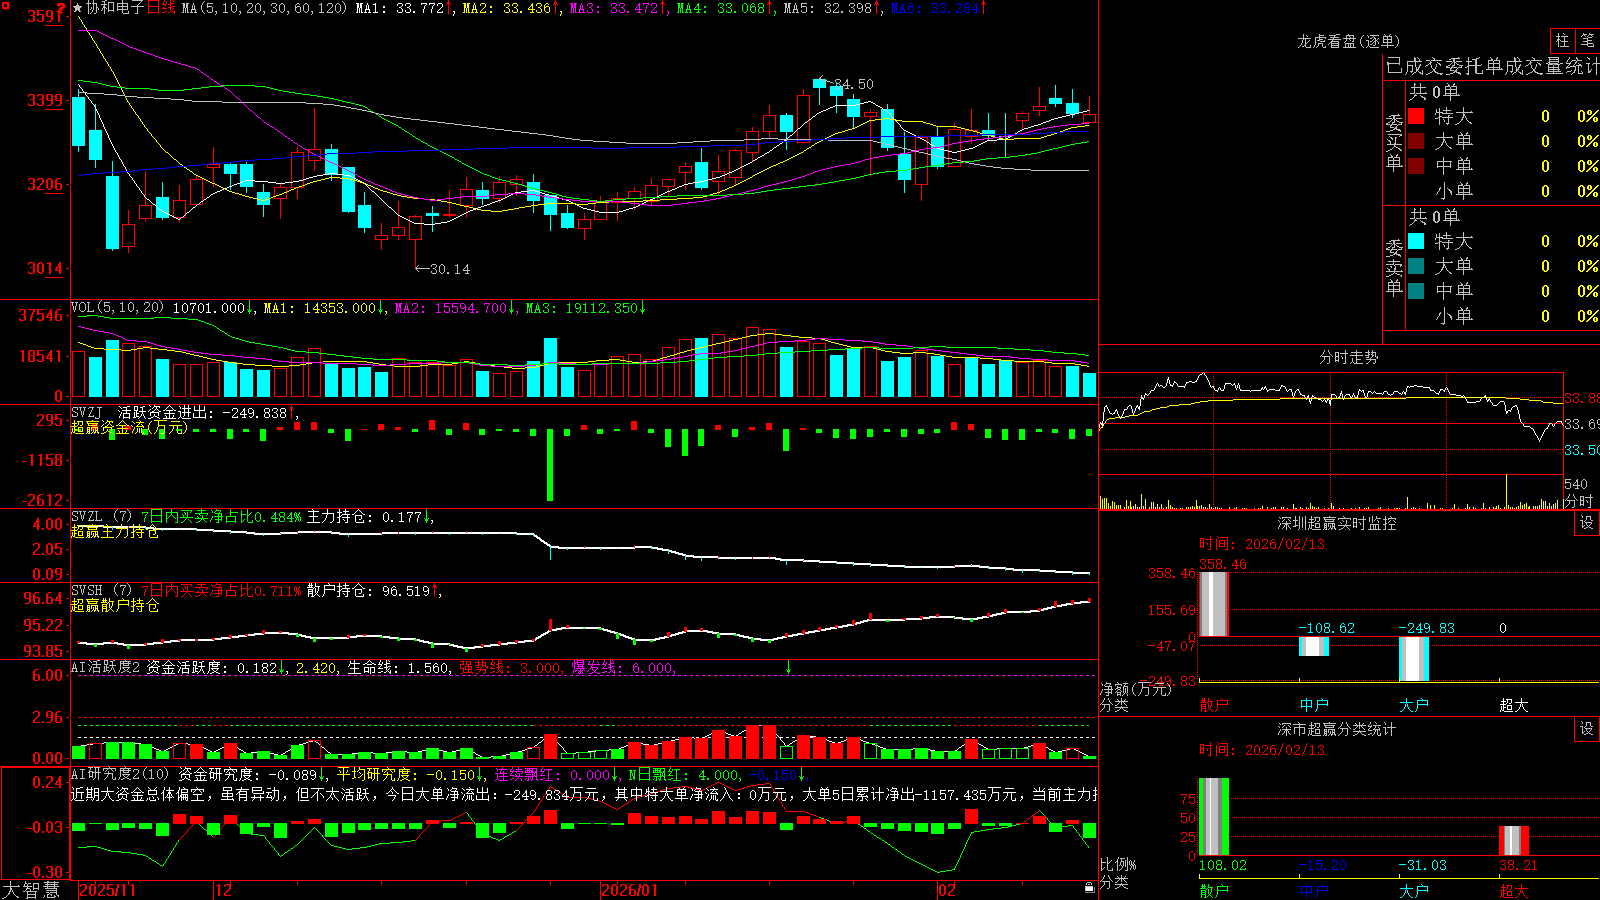Click the cyan 特大 sell-order color swatch
This screenshot has width=1600, height=900.
pyautogui.click(x=1416, y=241)
